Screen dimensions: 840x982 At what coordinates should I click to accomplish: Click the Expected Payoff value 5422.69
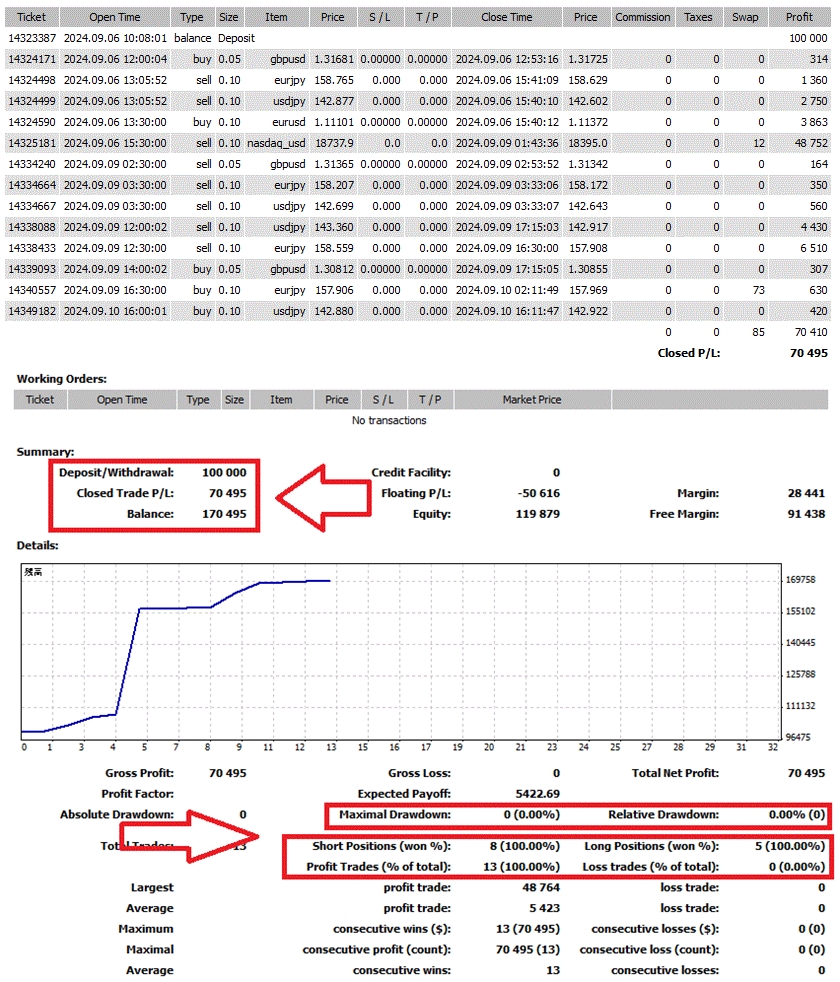pos(537,794)
